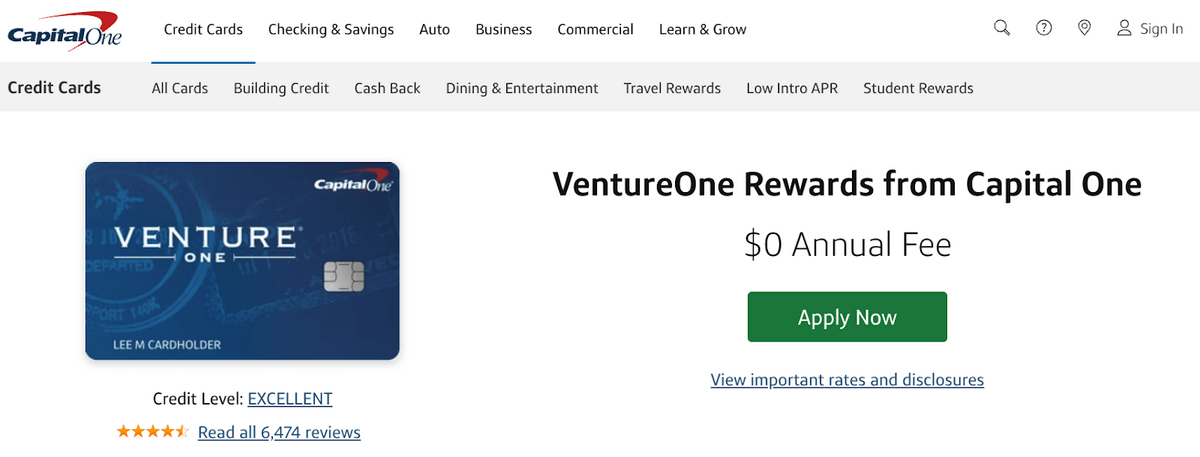Open the Credit Cards menu
The height and width of the screenshot is (457, 1200).
pyautogui.click(x=203, y=29)
